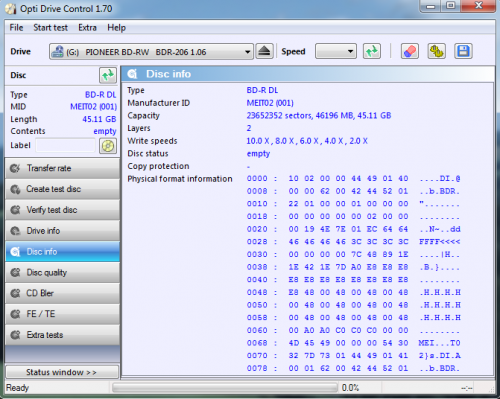Select Disc info page

[63, 252]
